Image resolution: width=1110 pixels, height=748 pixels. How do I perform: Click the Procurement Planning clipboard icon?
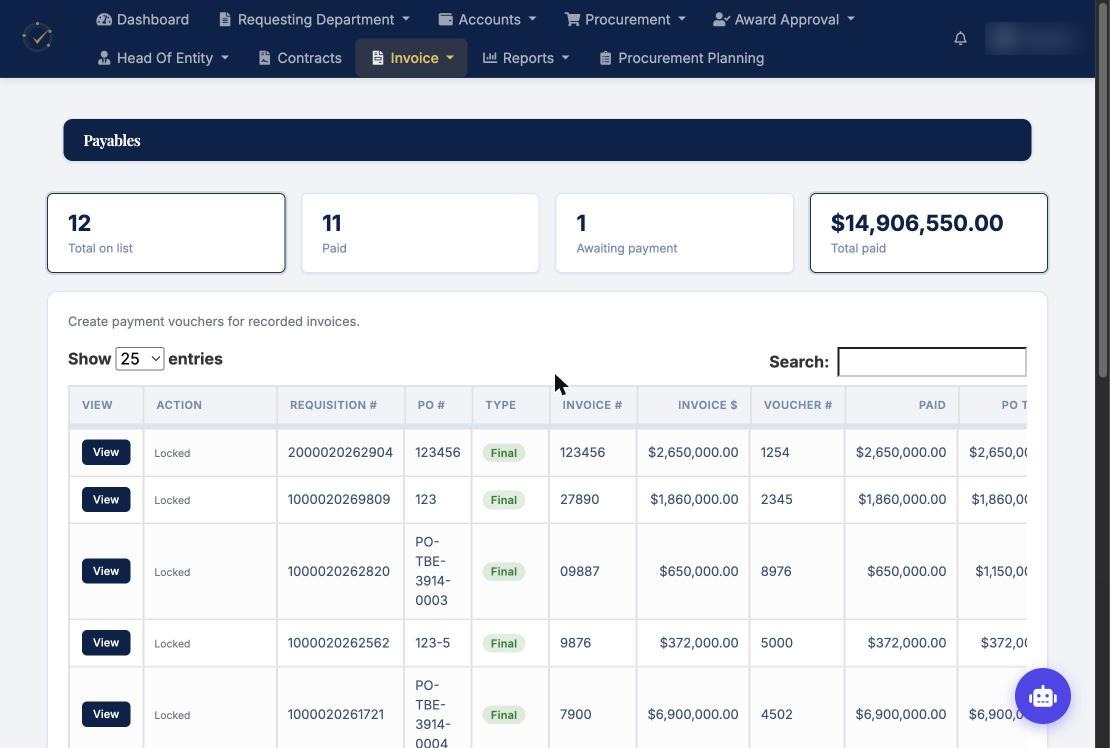point(605,58)
